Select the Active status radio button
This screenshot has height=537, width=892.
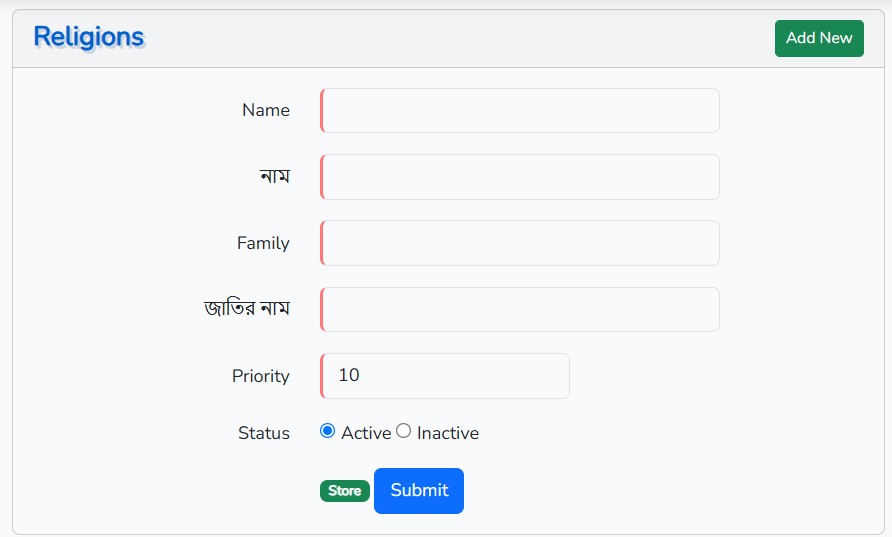coord(327,431)
